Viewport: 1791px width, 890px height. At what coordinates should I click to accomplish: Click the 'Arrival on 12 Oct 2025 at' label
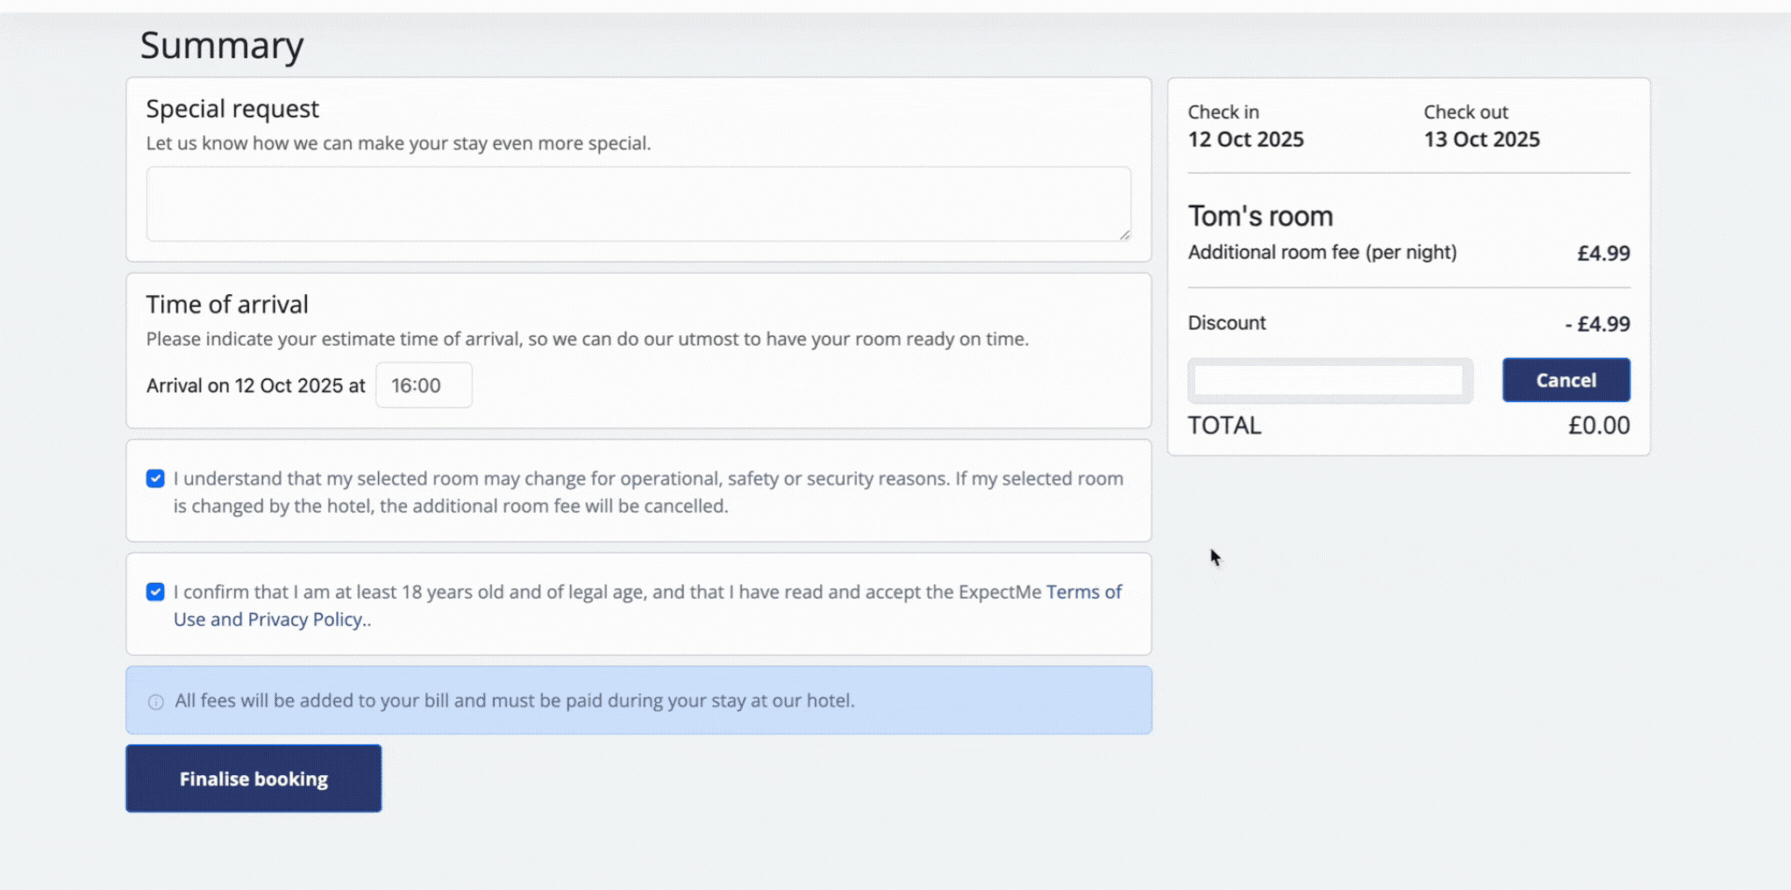(x=255, y=386)
